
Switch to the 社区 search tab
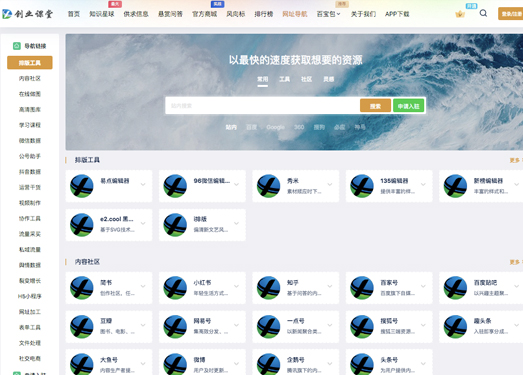[x=307, y=79]
